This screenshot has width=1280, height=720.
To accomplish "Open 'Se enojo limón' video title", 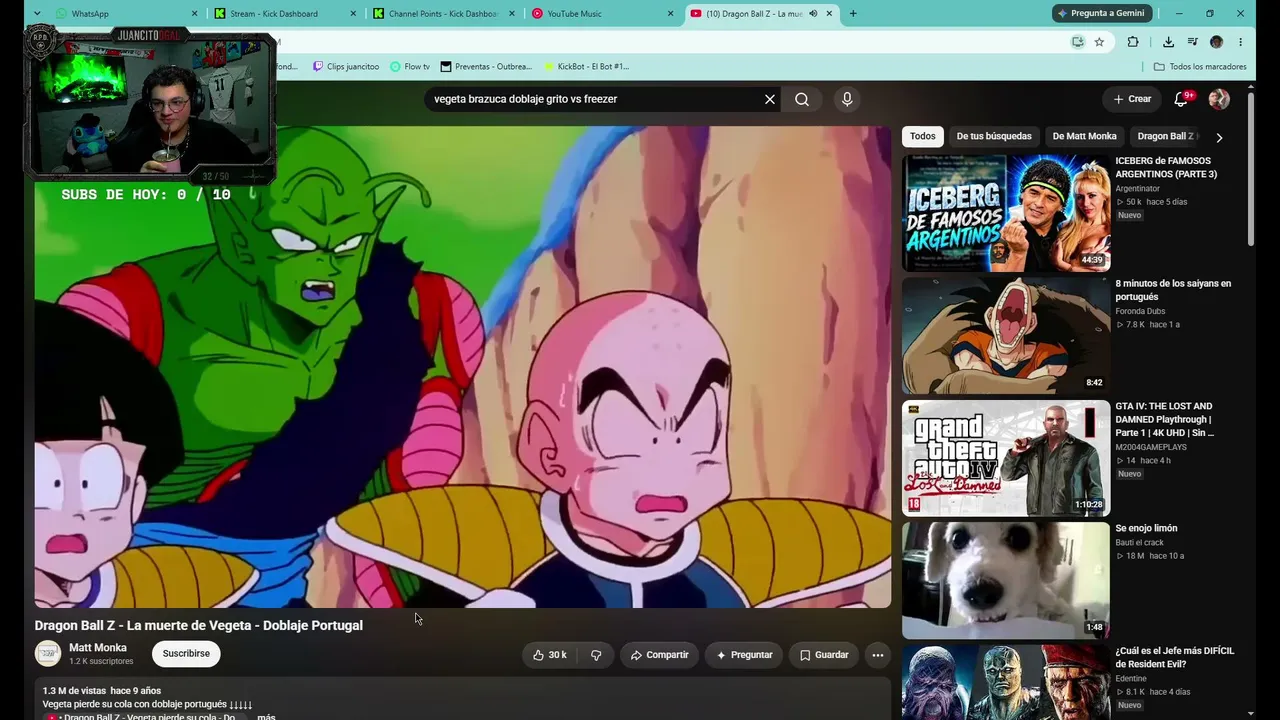I will coord(1146,528).
